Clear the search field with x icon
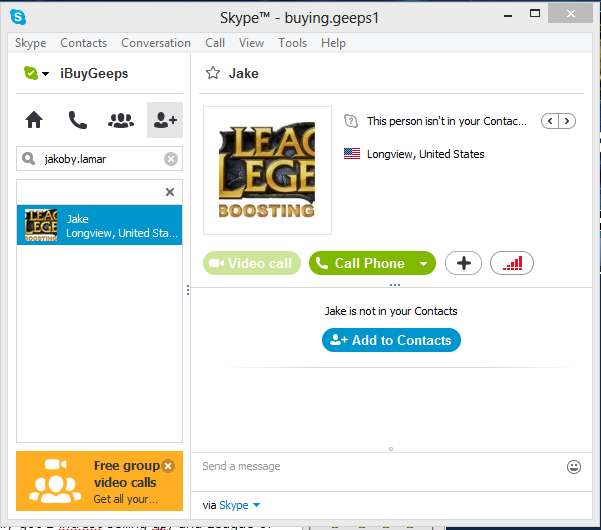Image resolution: width=601 pixels, height=530 pixels. (x=171, y=159)
